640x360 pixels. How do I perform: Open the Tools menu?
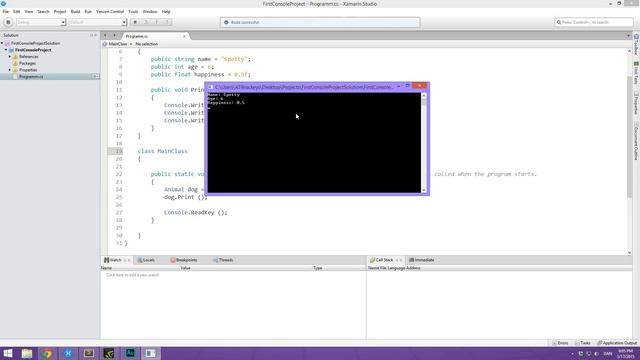click(133, 11)
